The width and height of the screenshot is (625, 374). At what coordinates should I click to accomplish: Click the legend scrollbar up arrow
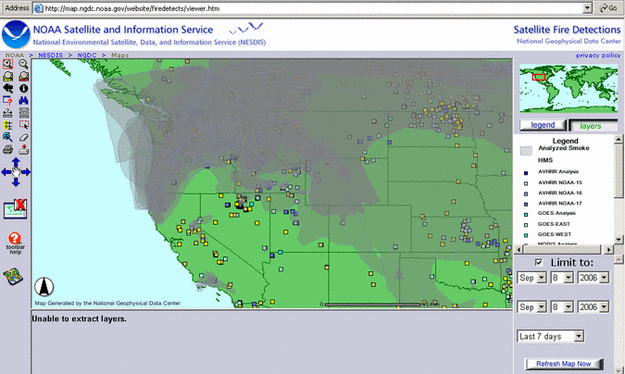pos(618,139)
